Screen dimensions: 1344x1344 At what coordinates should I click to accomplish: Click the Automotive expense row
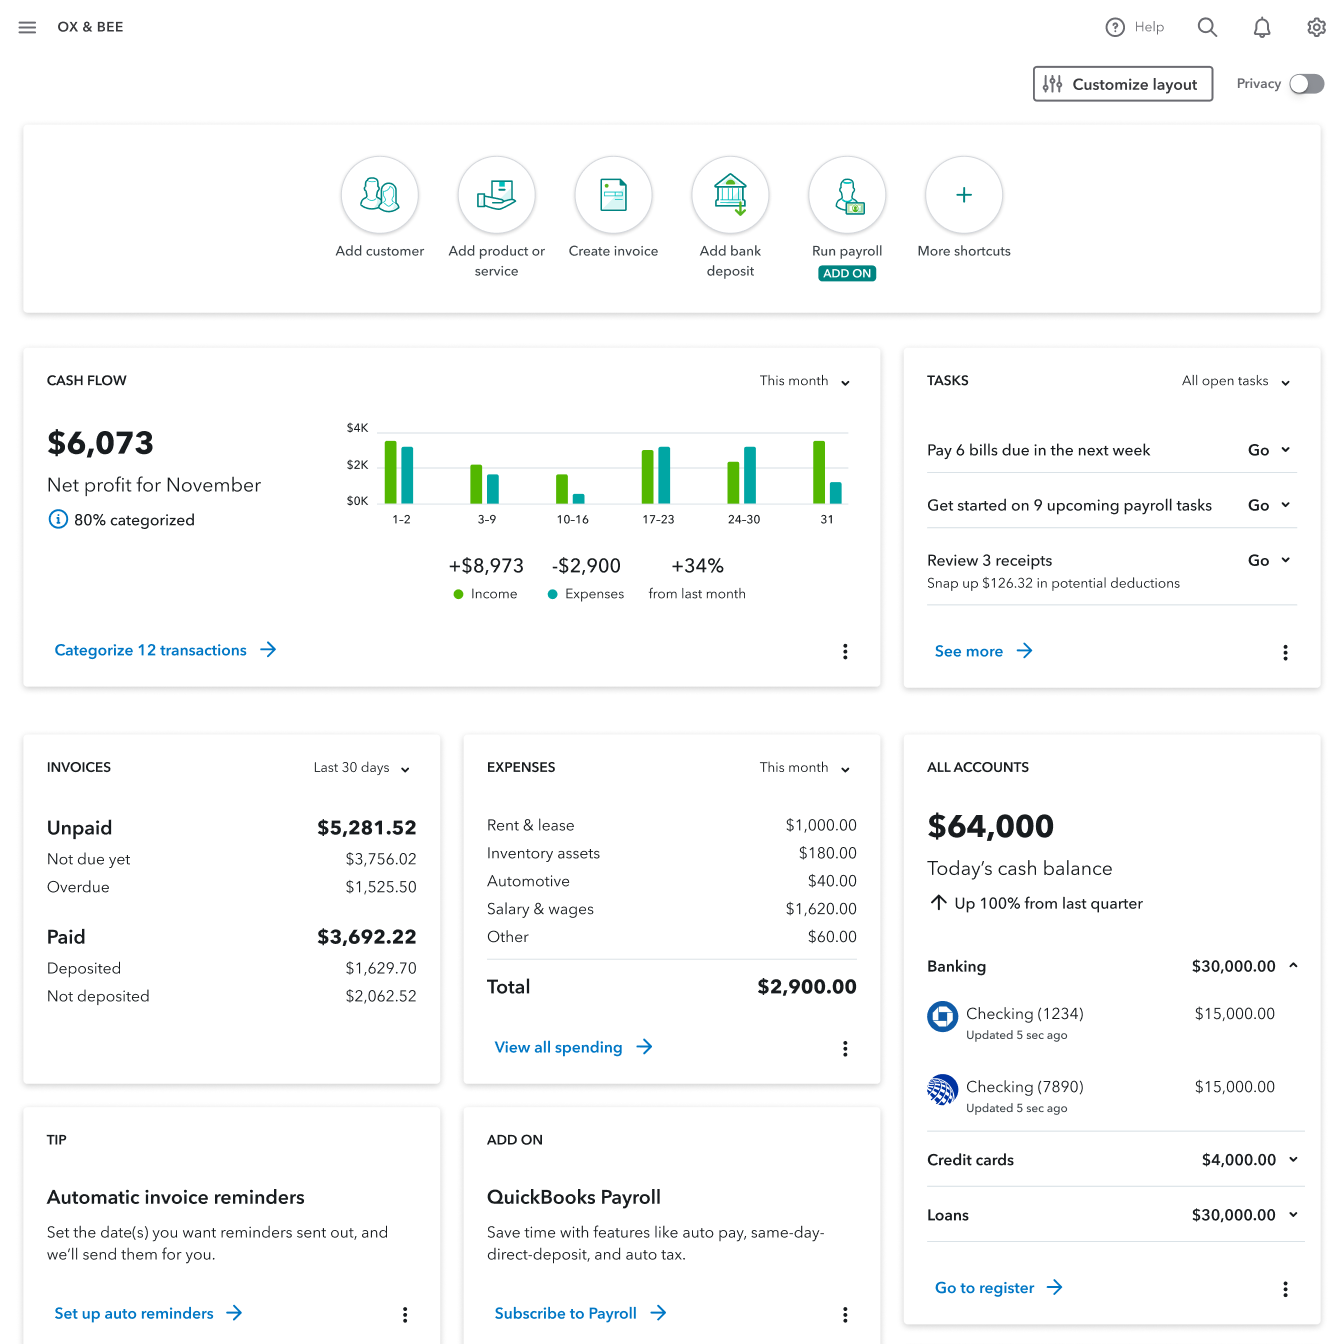coord(672,881)
